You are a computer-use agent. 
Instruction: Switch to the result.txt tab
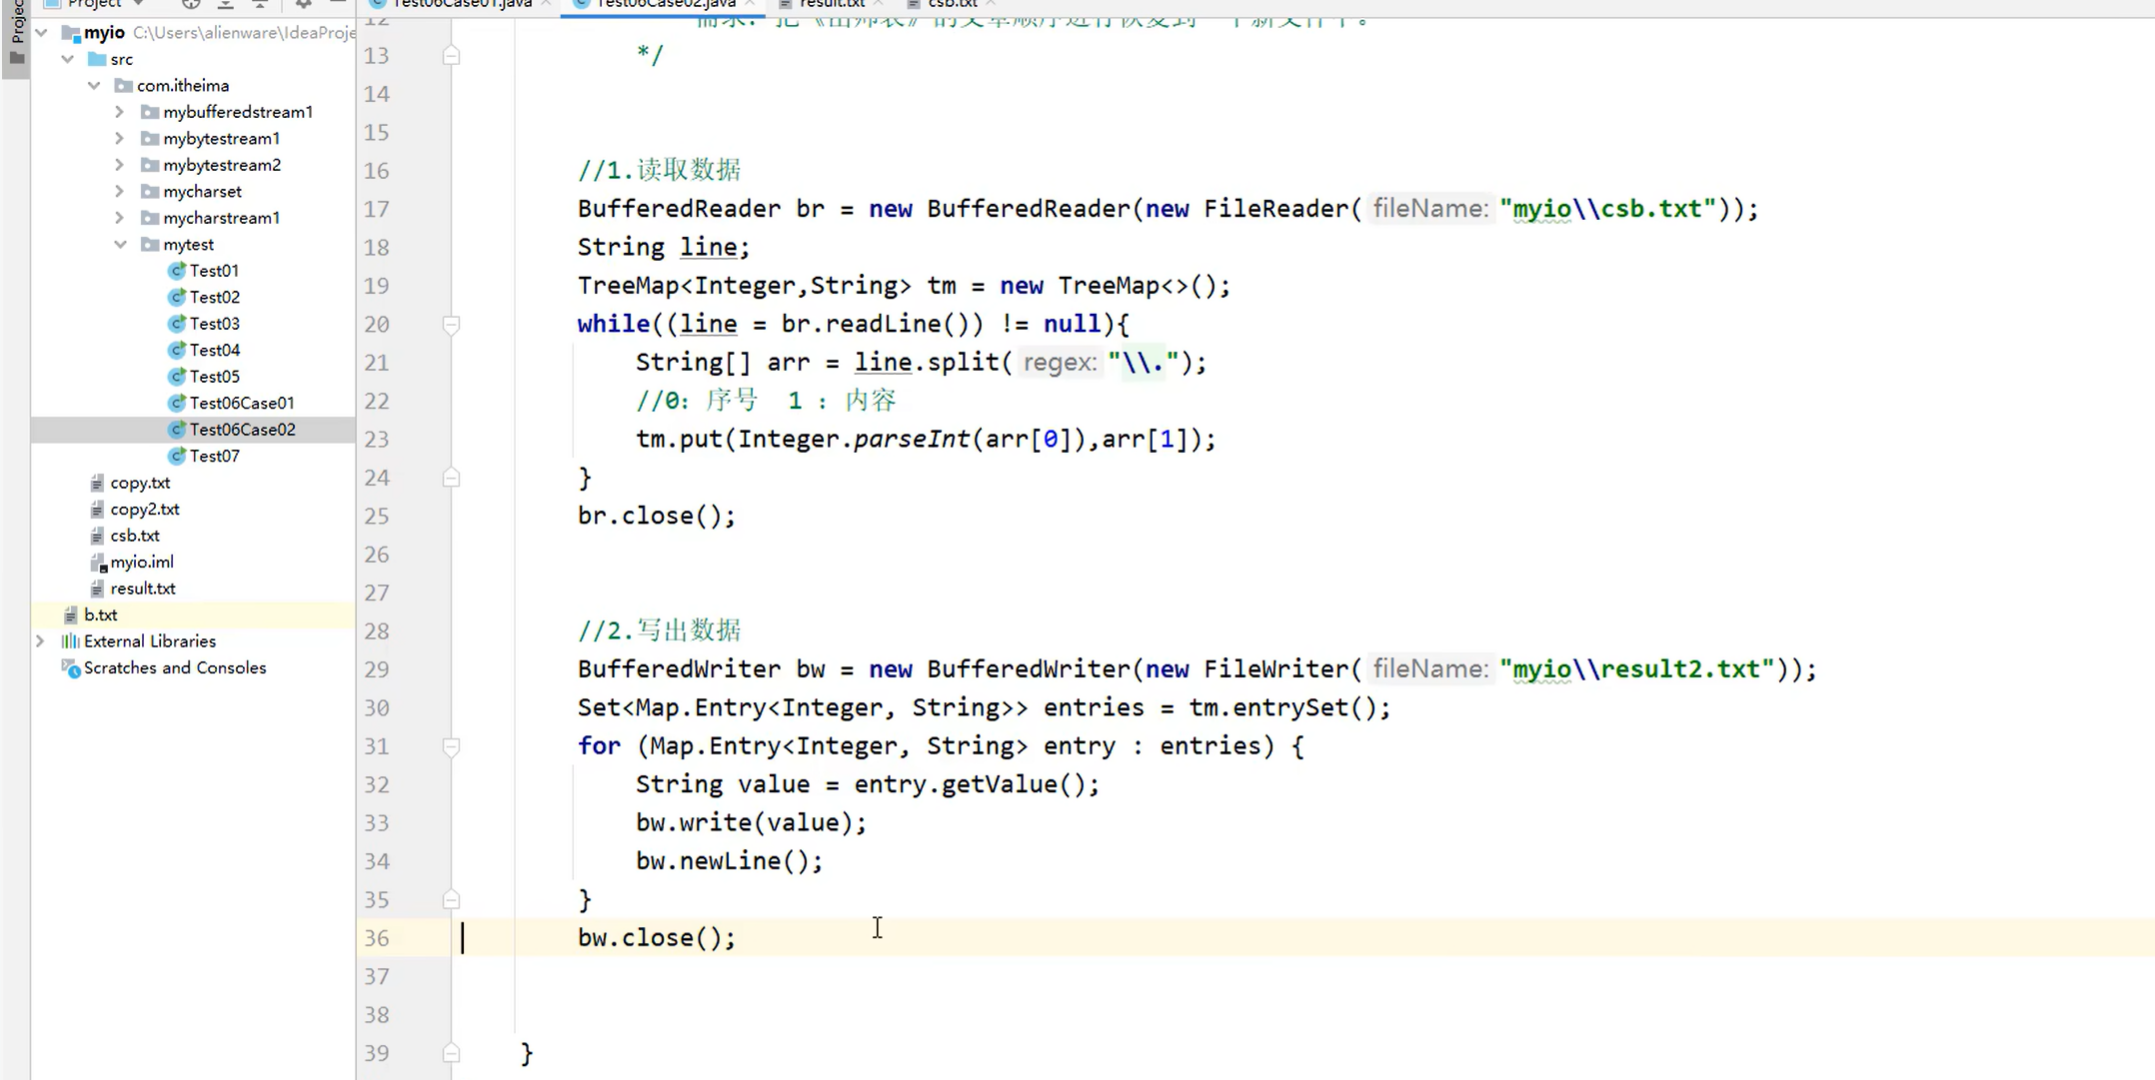(x=832, y=4)
